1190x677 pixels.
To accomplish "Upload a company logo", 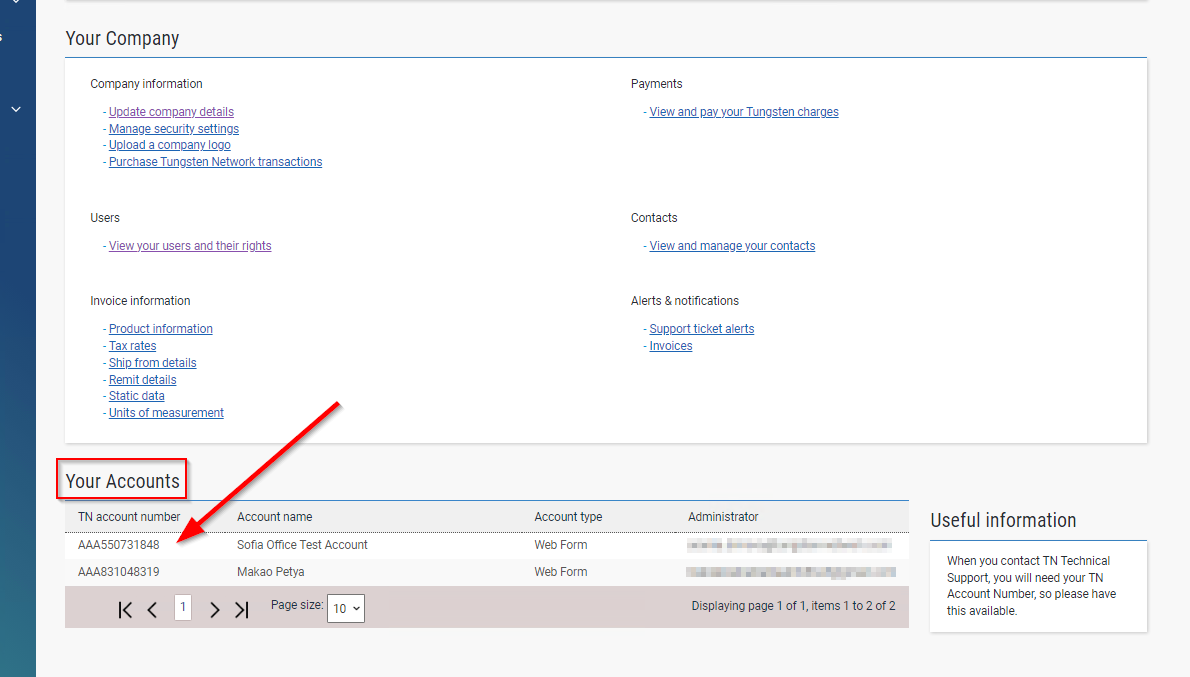I will [169, 144].
